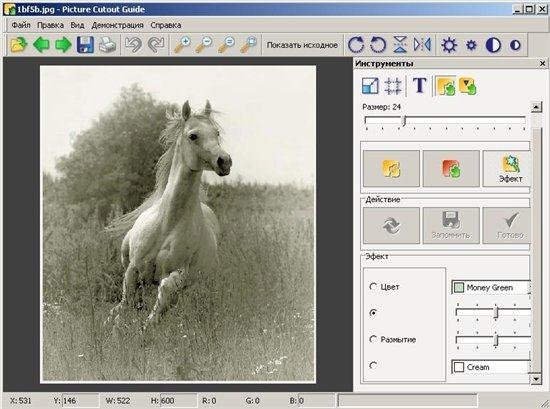550x409 pixels.
Task: Select the yellow background-replace tool icon
Action: (x=468, y=86)
